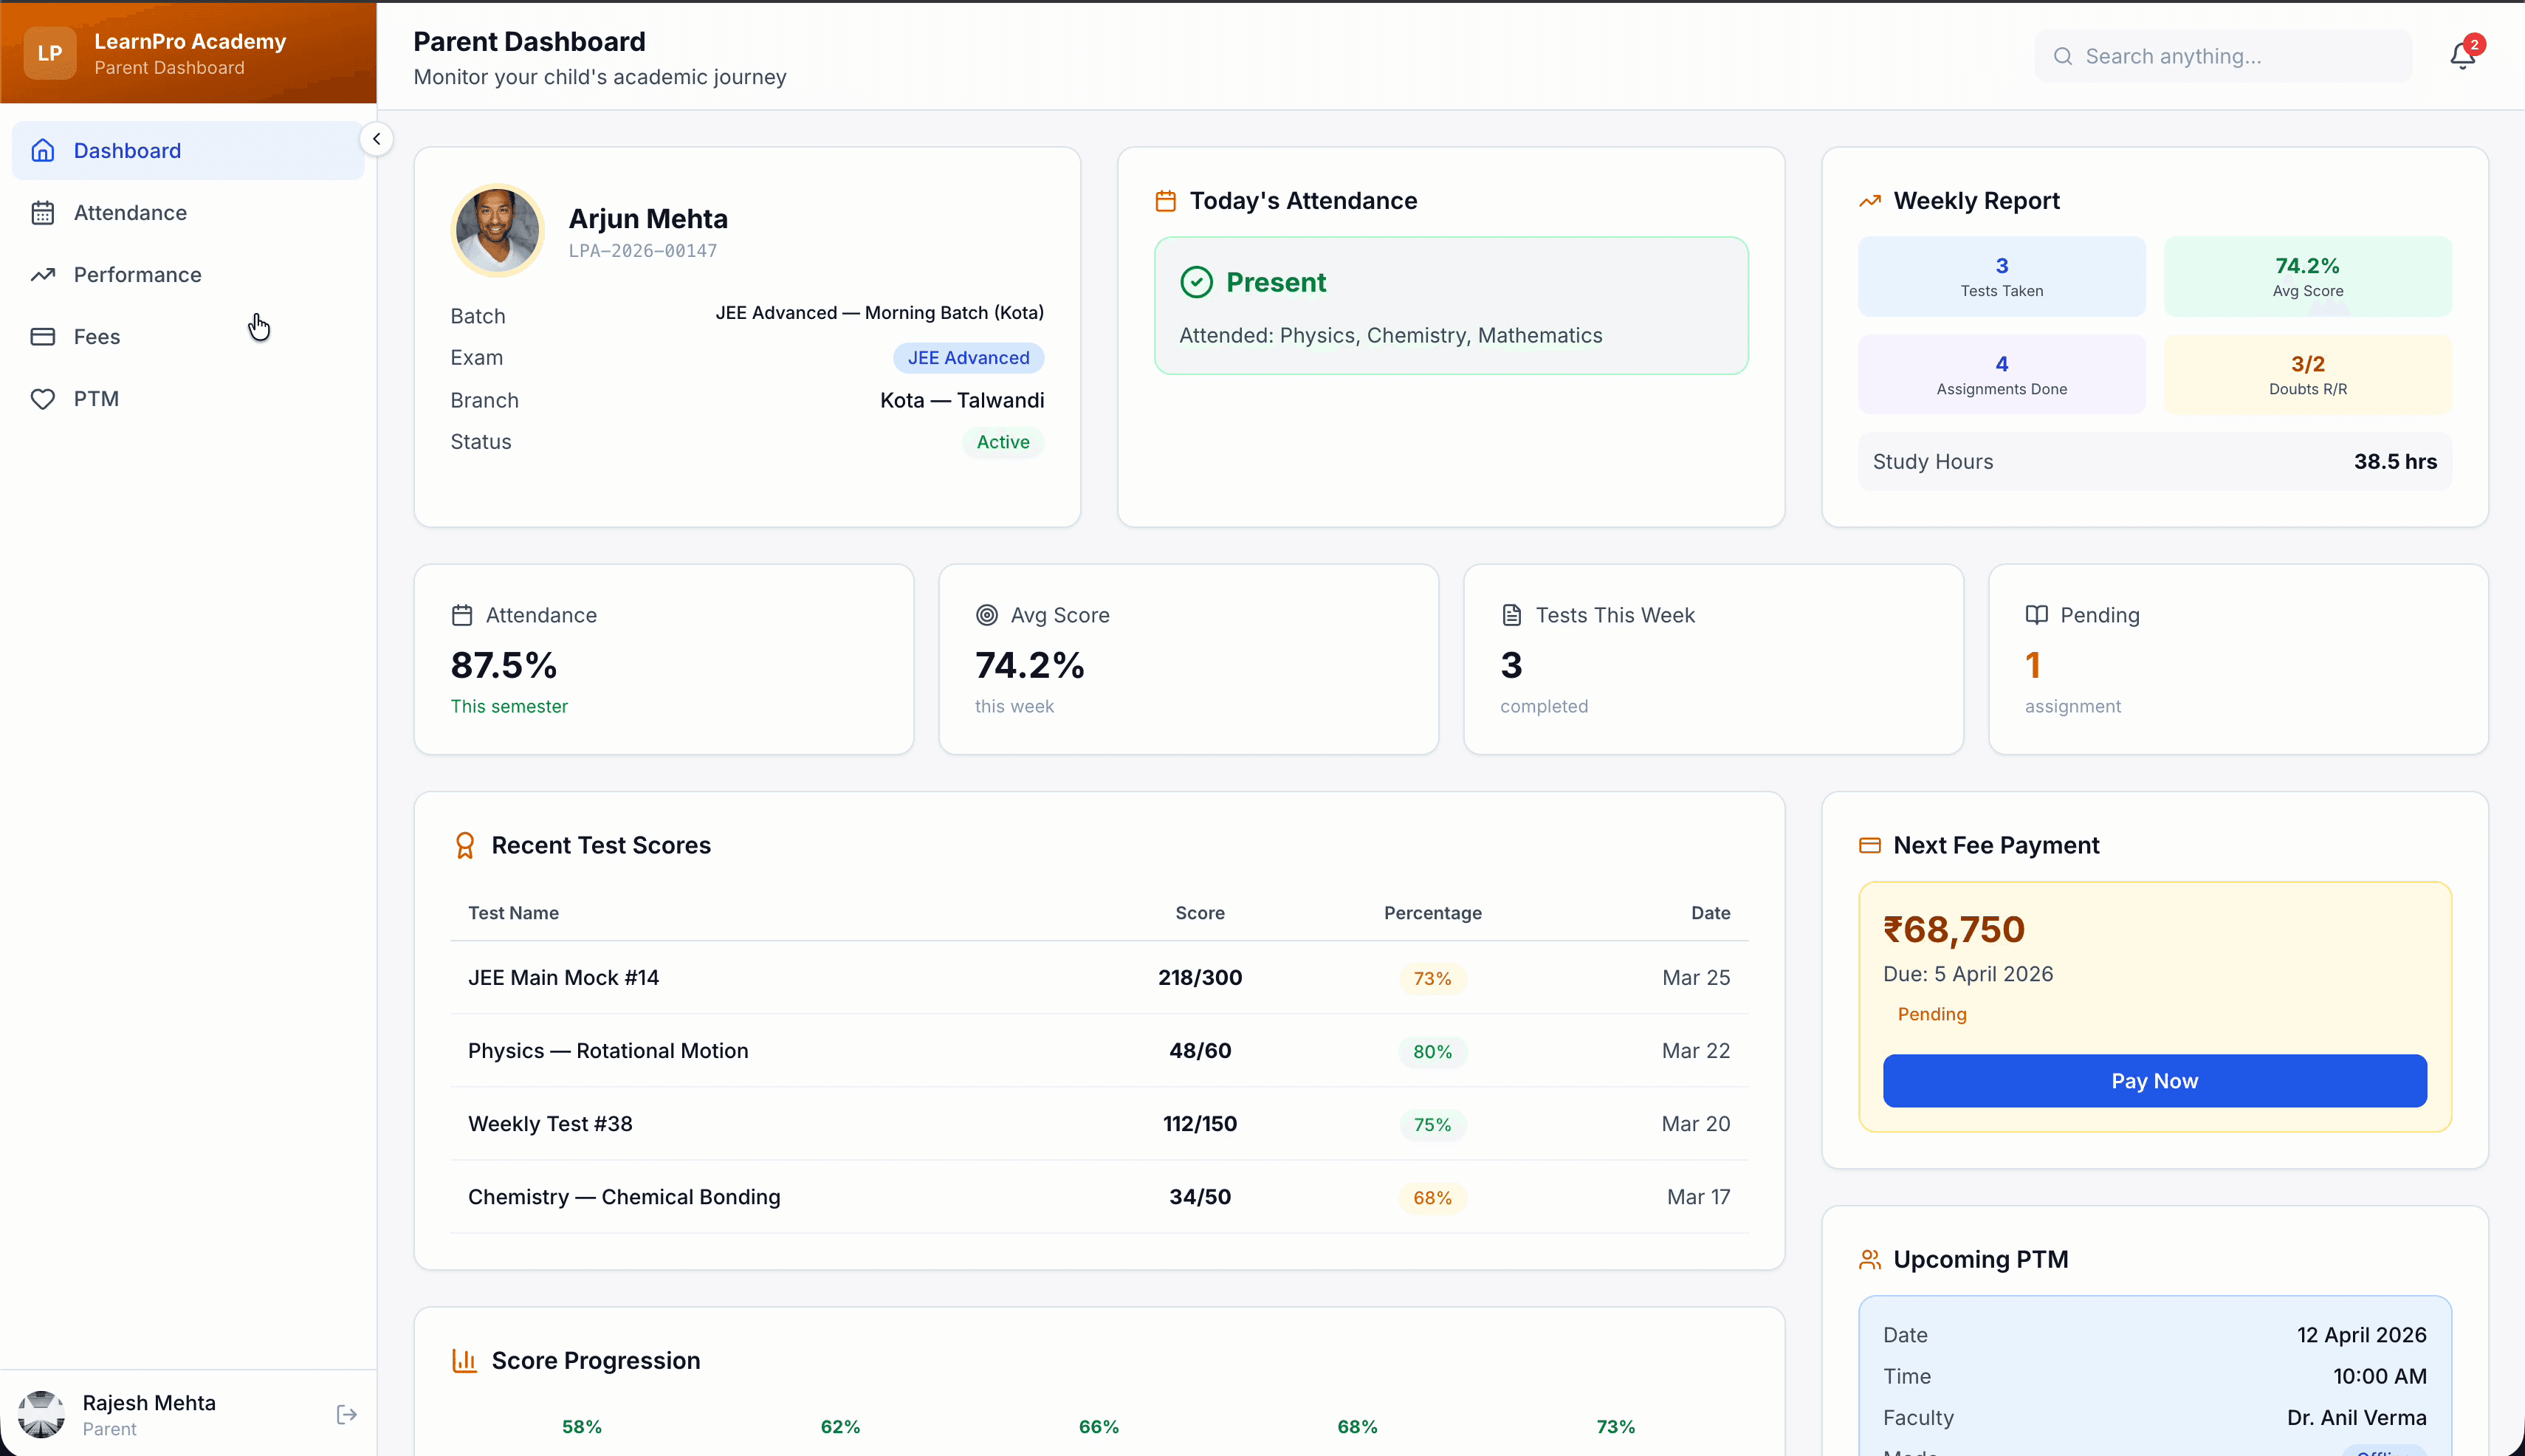Open the notification bell with badge
Screen dimensions: 2525x1456
(x=2461, y=55)
